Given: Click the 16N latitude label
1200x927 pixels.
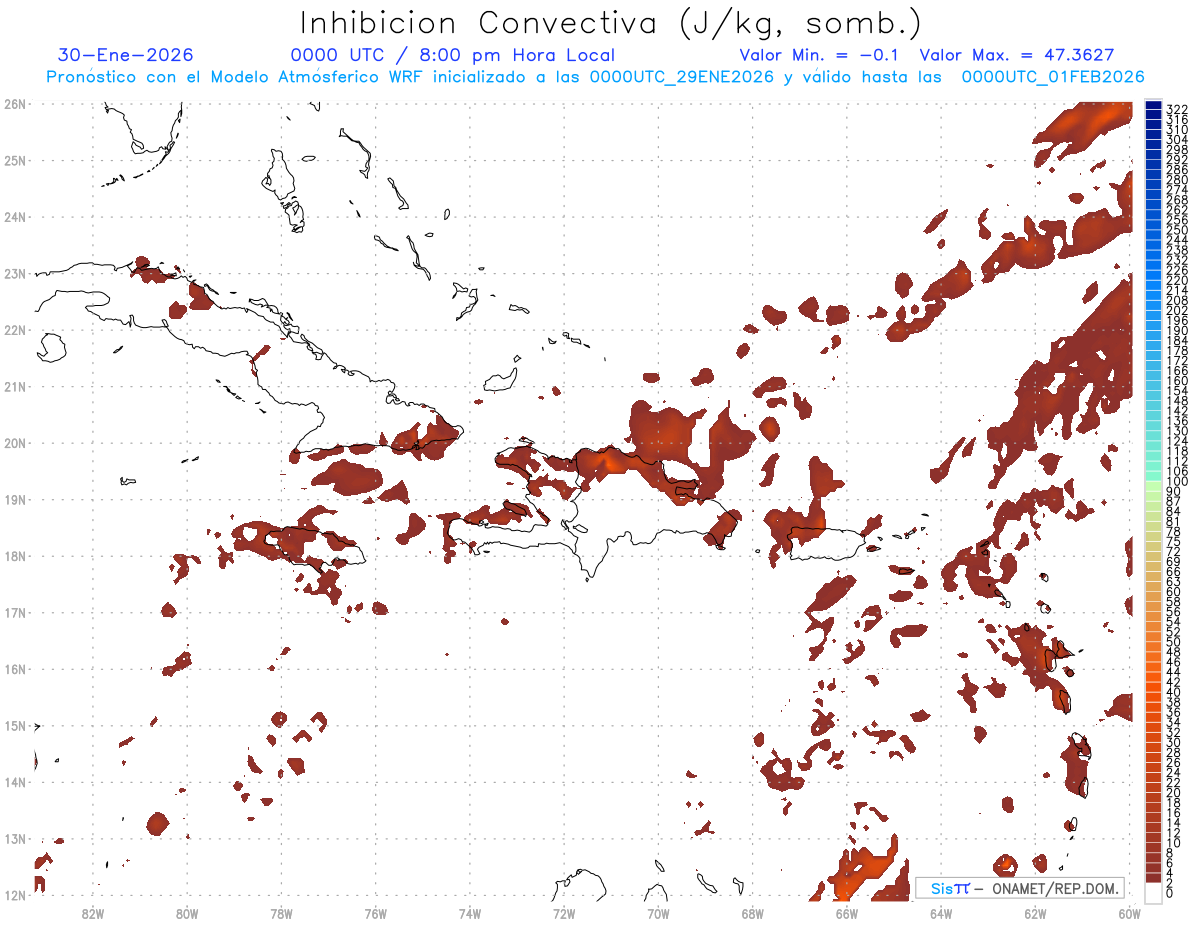Looking at the screenshot, I should click(15, 669).
